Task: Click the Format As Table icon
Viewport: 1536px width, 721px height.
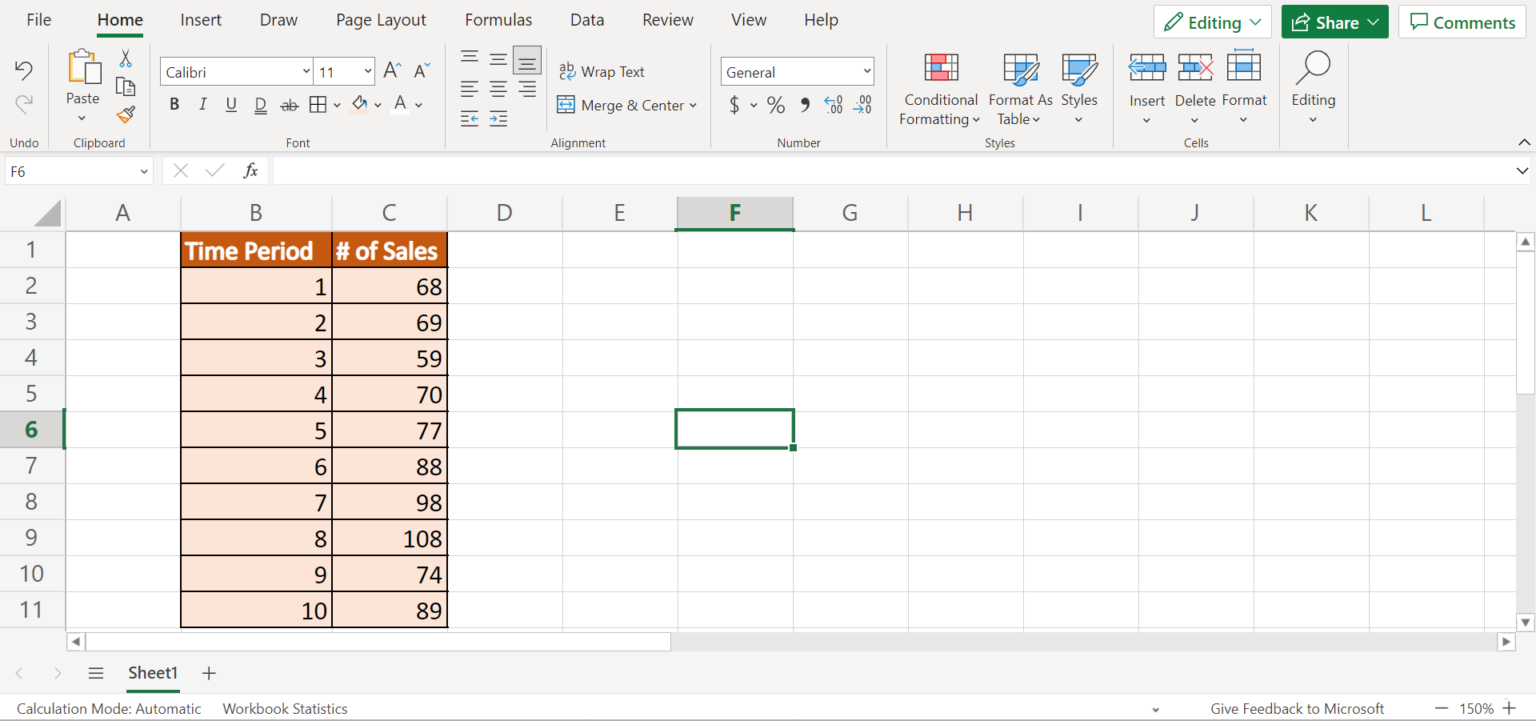Action: coord(1019,90)
